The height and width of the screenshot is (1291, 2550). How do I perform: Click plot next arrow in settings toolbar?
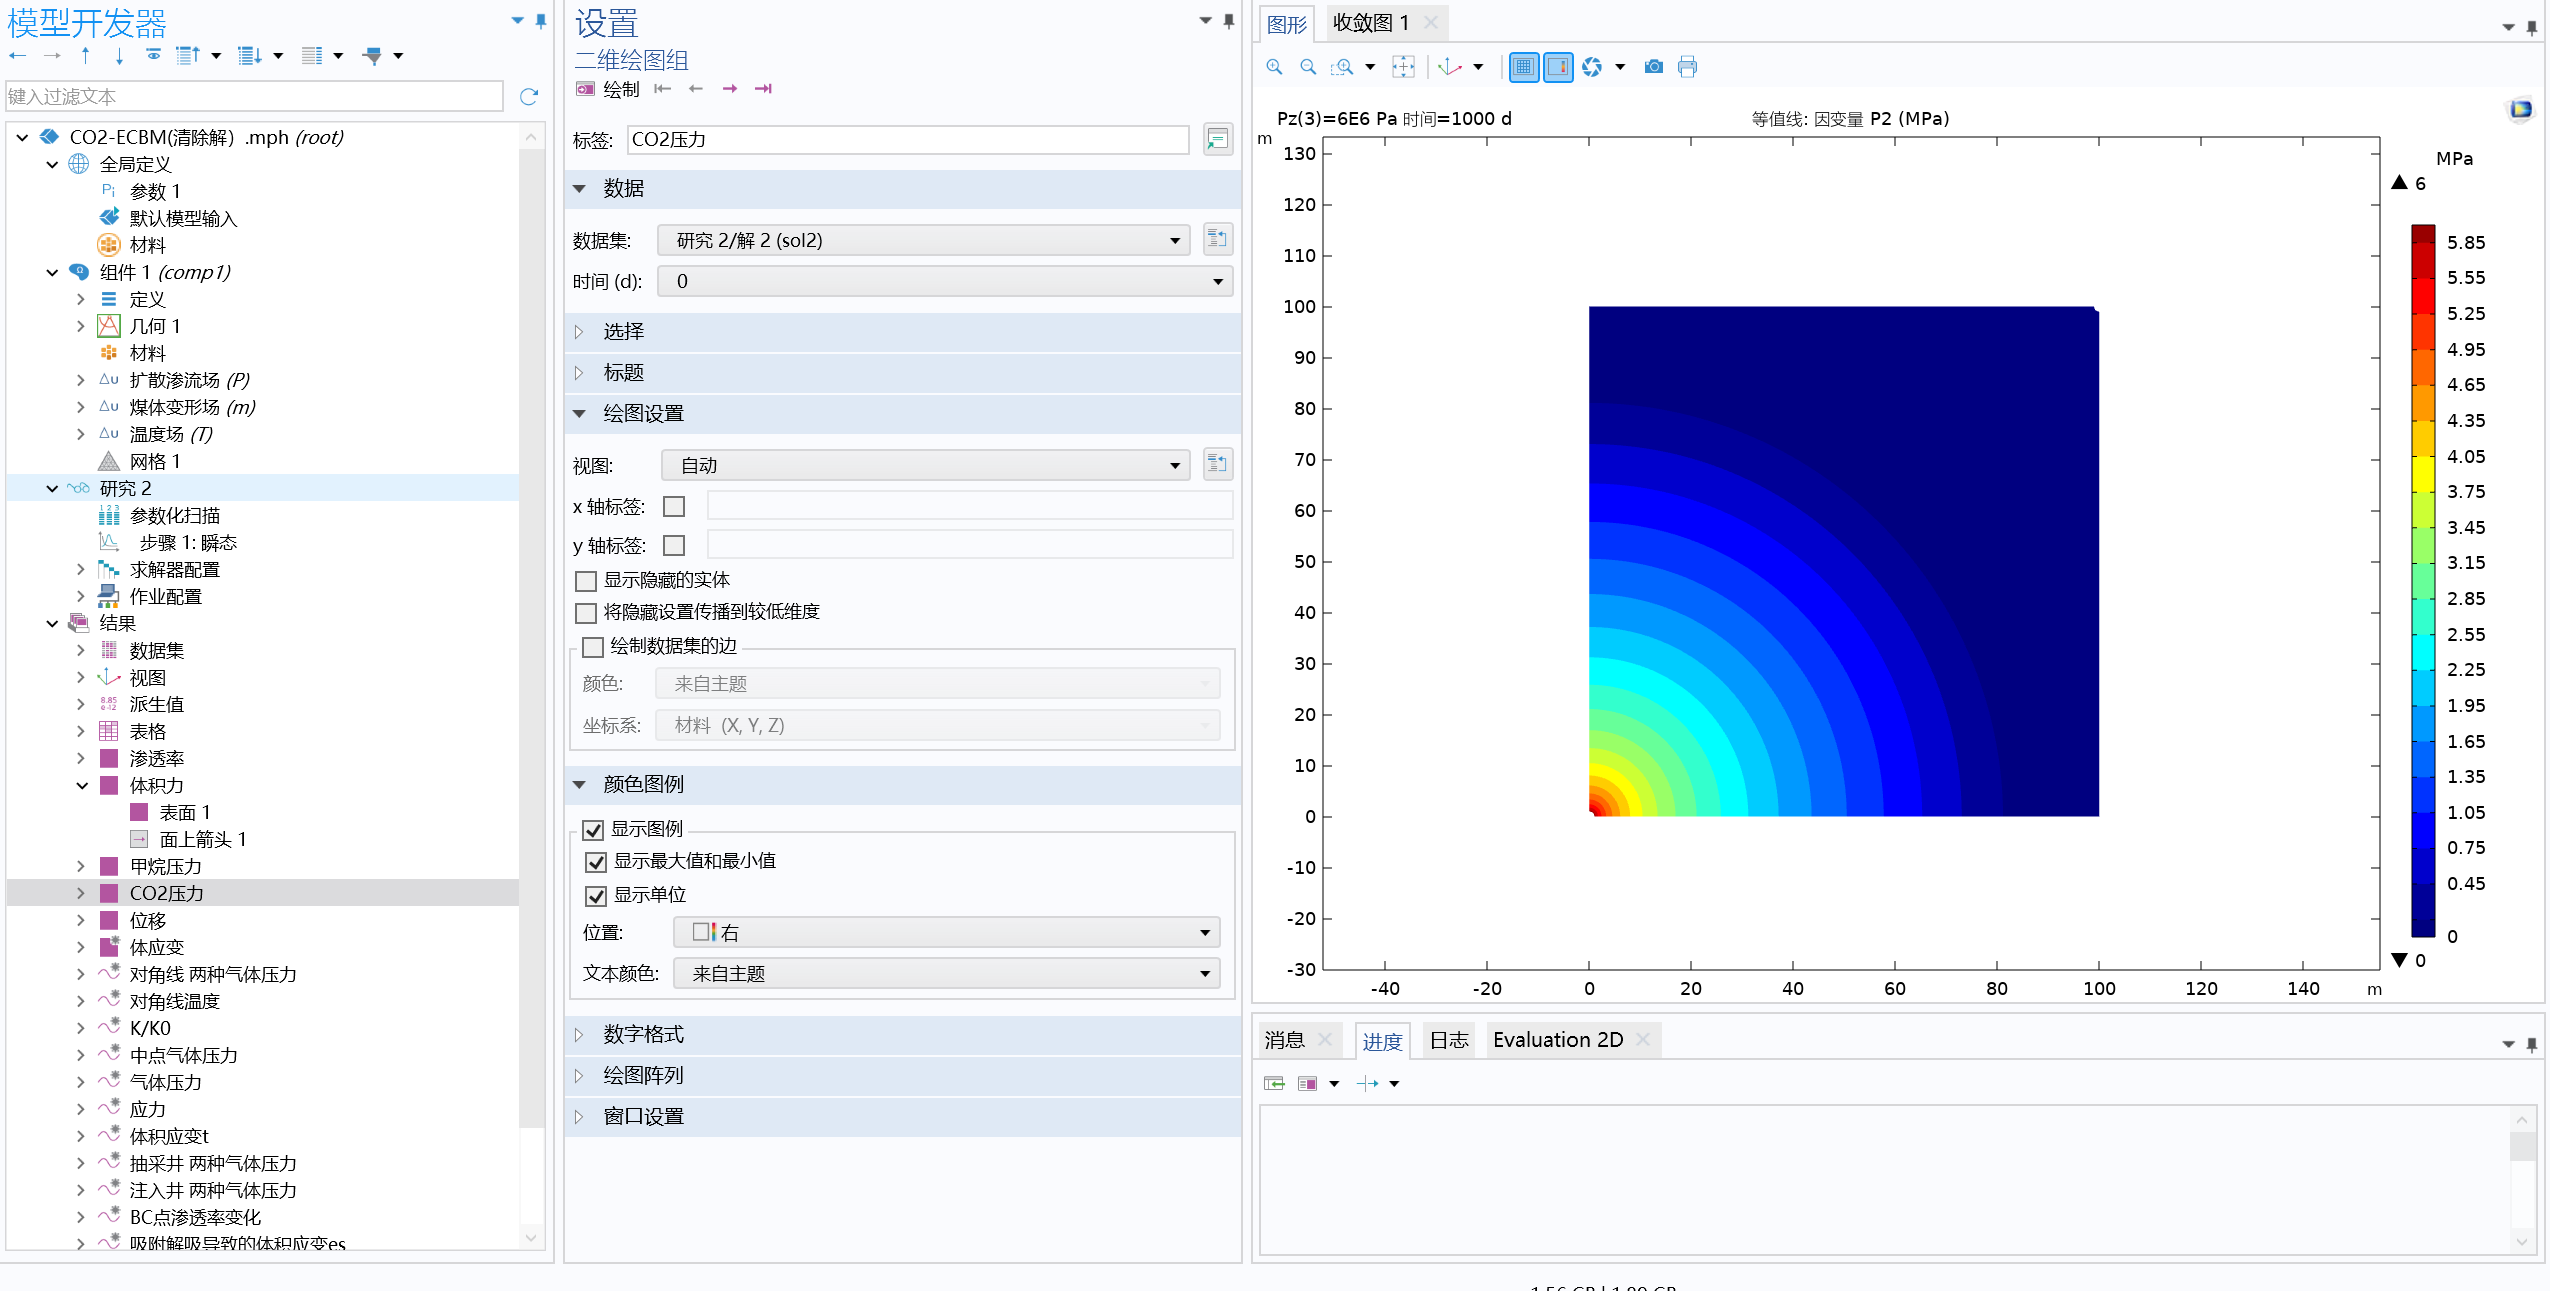tap(730, 89)
